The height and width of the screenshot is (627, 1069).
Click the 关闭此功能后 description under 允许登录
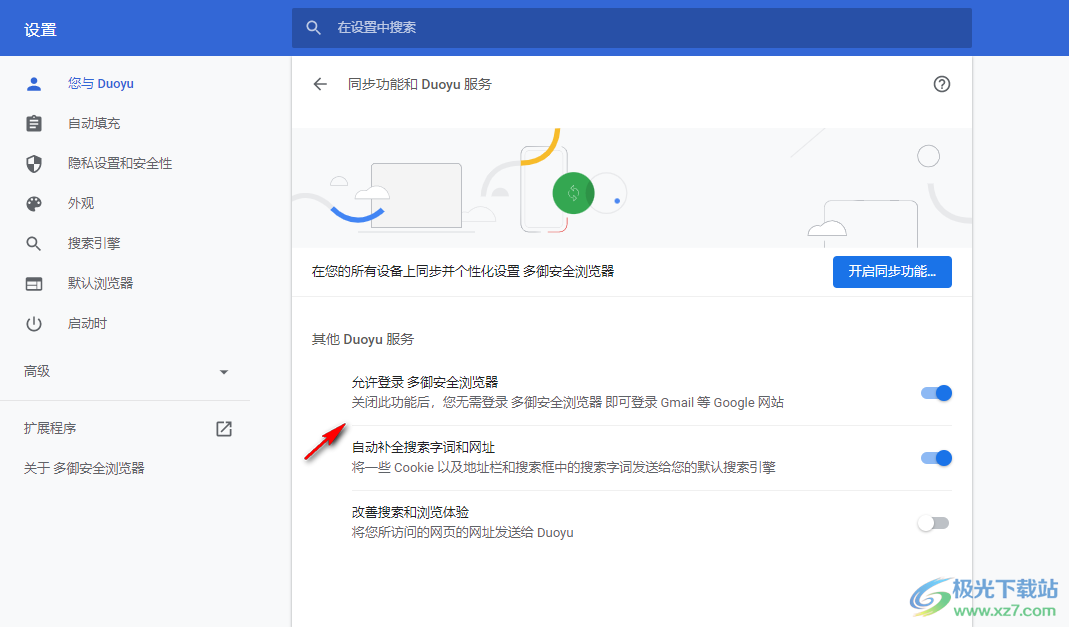(x=567, y=403)
